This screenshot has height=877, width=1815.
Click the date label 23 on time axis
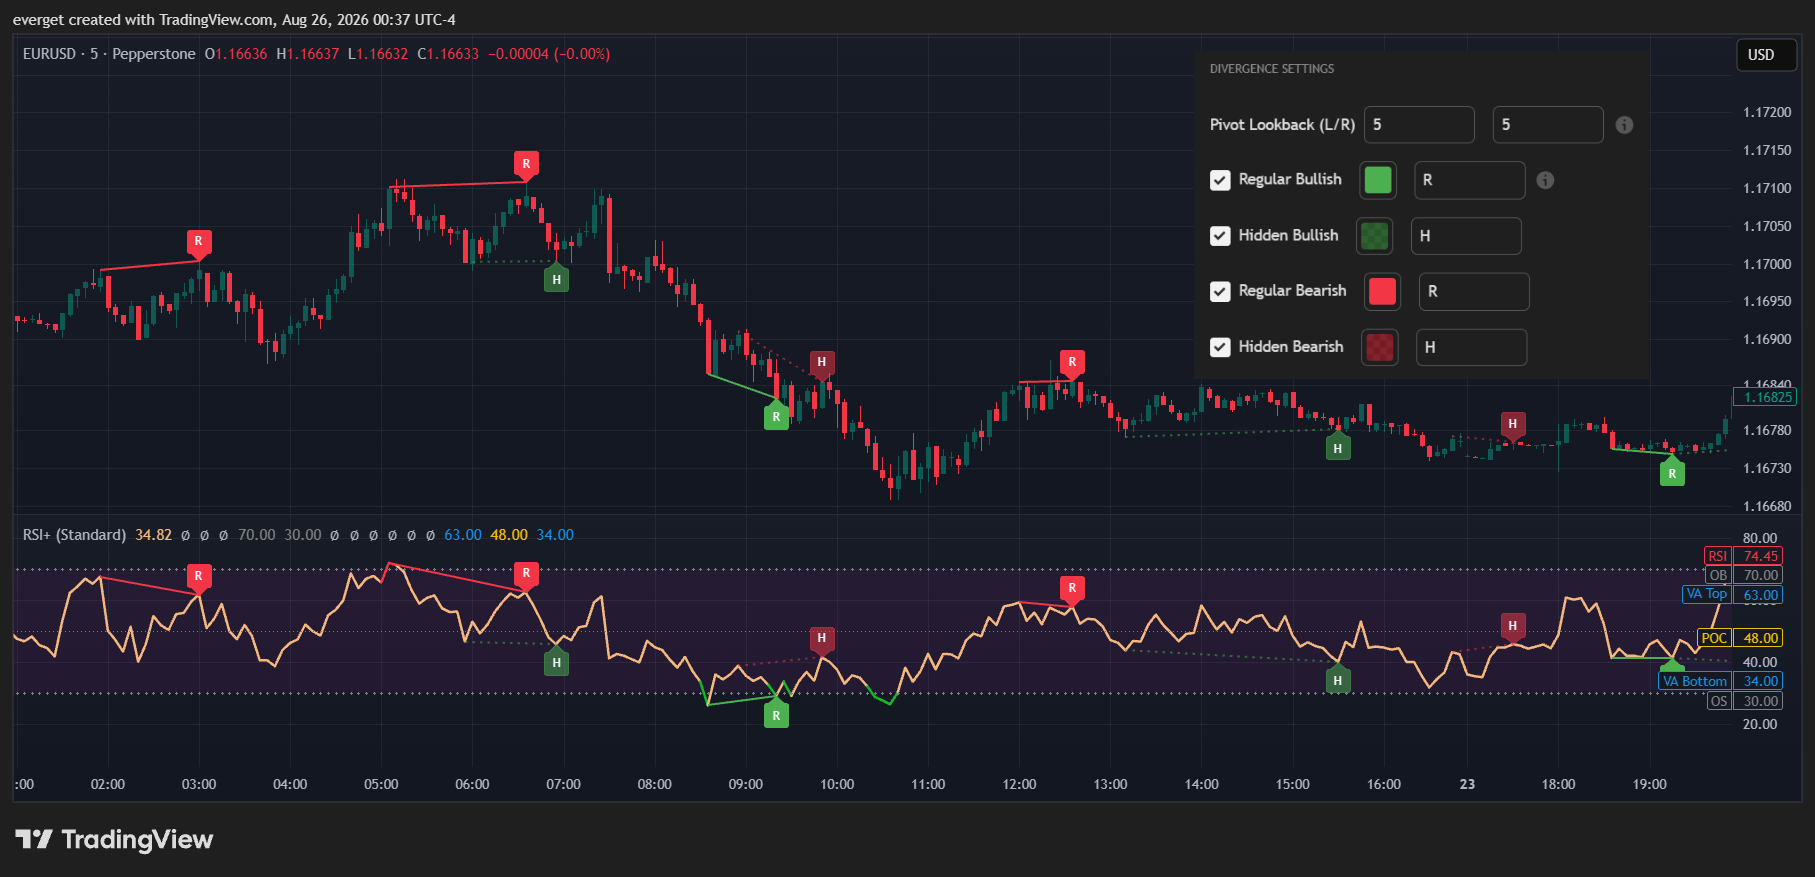click(1467, 784)
